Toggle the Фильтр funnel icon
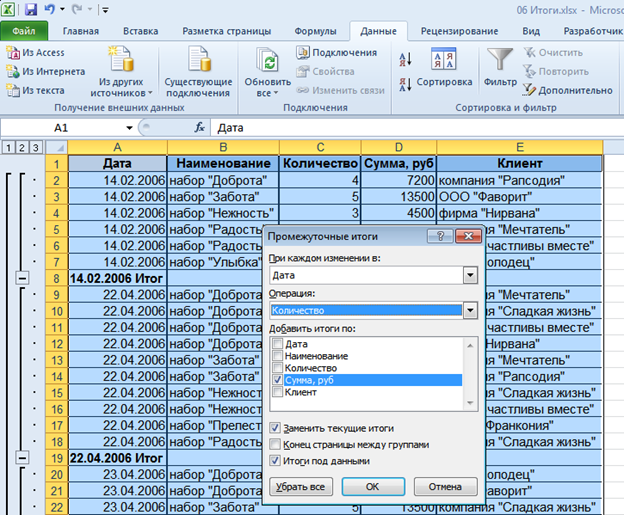The image size is (624, 515). [x=500, y=60]
